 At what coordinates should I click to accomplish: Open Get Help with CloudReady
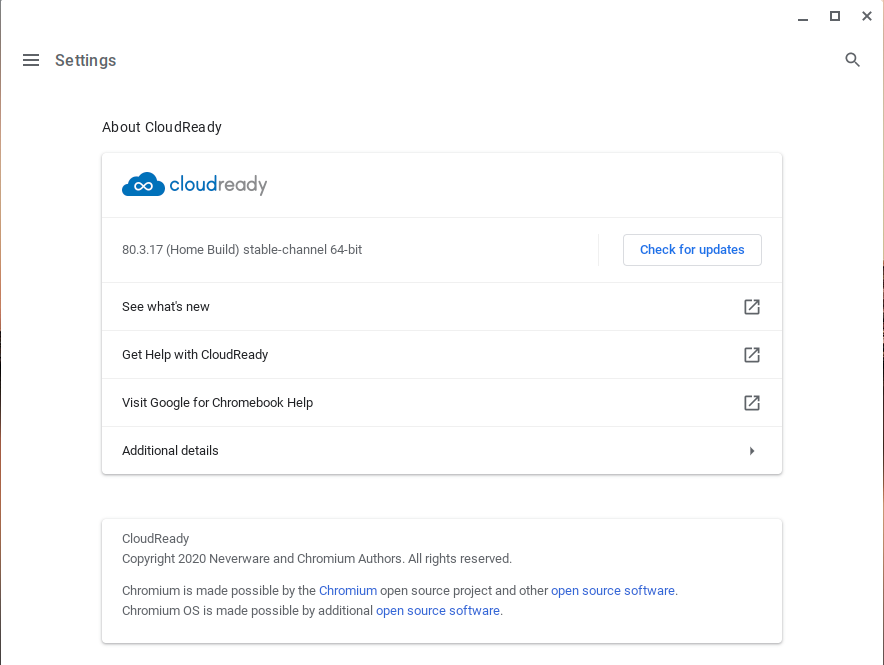(441, 354)
